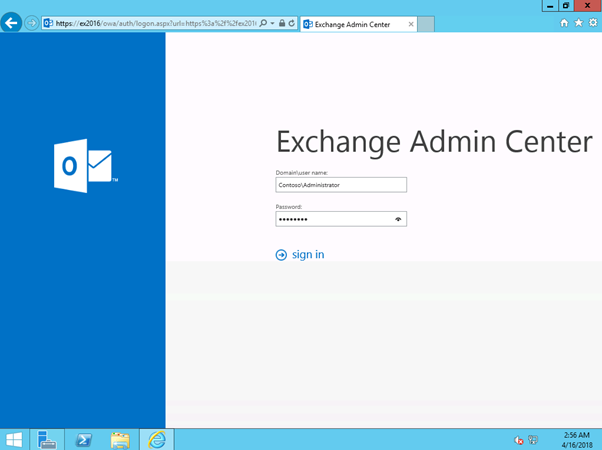Close the Exchange Admin Center tab
Viewport: 602px width, 450px height.
(411, 24)
